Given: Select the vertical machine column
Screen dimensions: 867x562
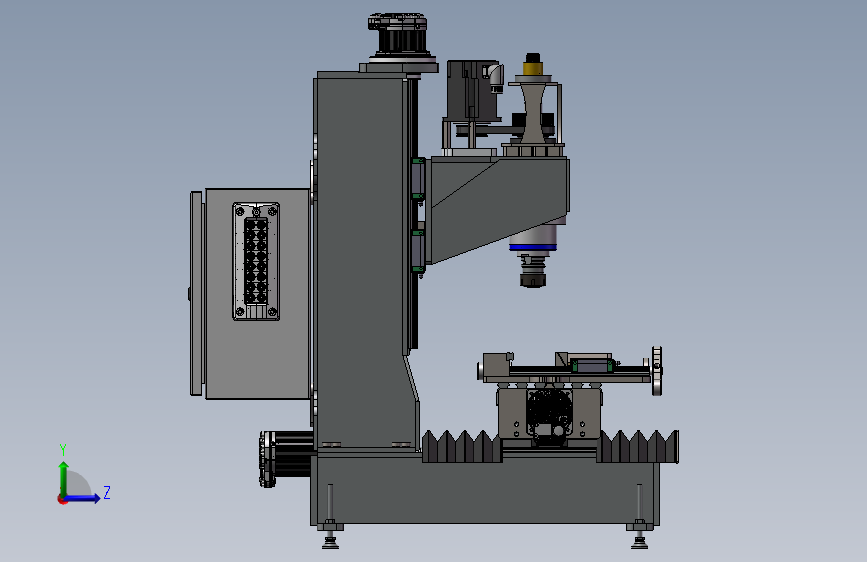Looking at the screenshot, I should click(361, 260).
